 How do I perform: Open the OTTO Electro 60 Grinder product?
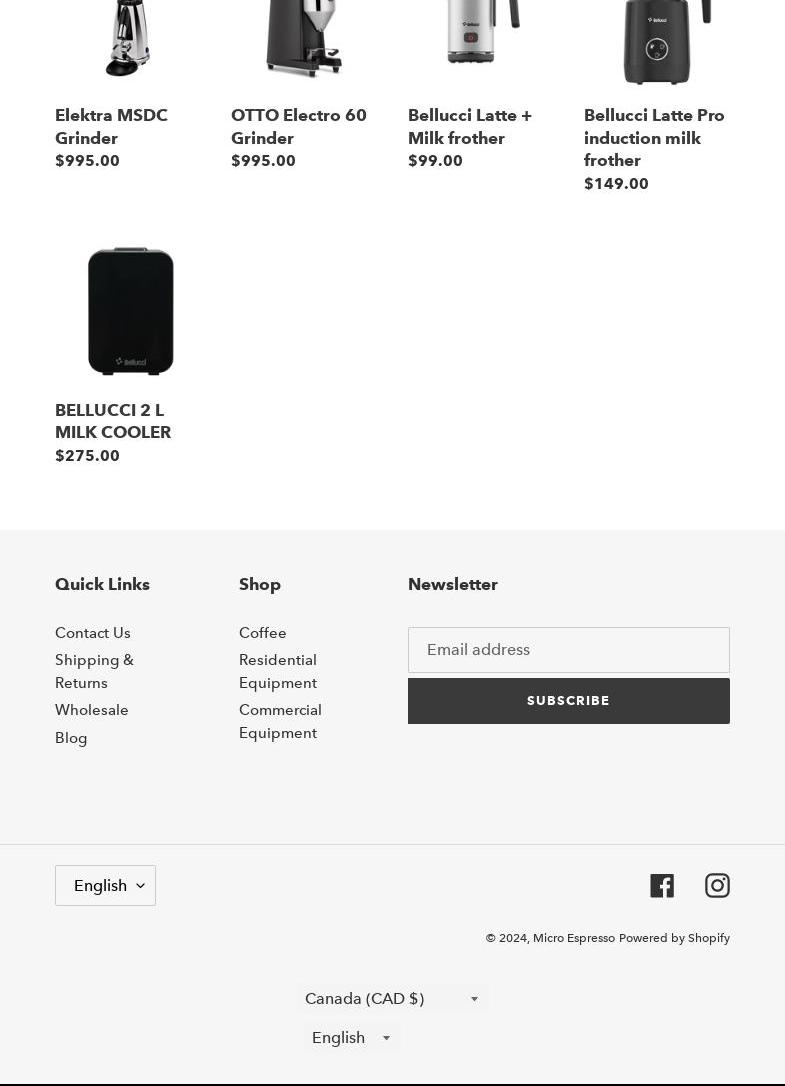[298, 126]
